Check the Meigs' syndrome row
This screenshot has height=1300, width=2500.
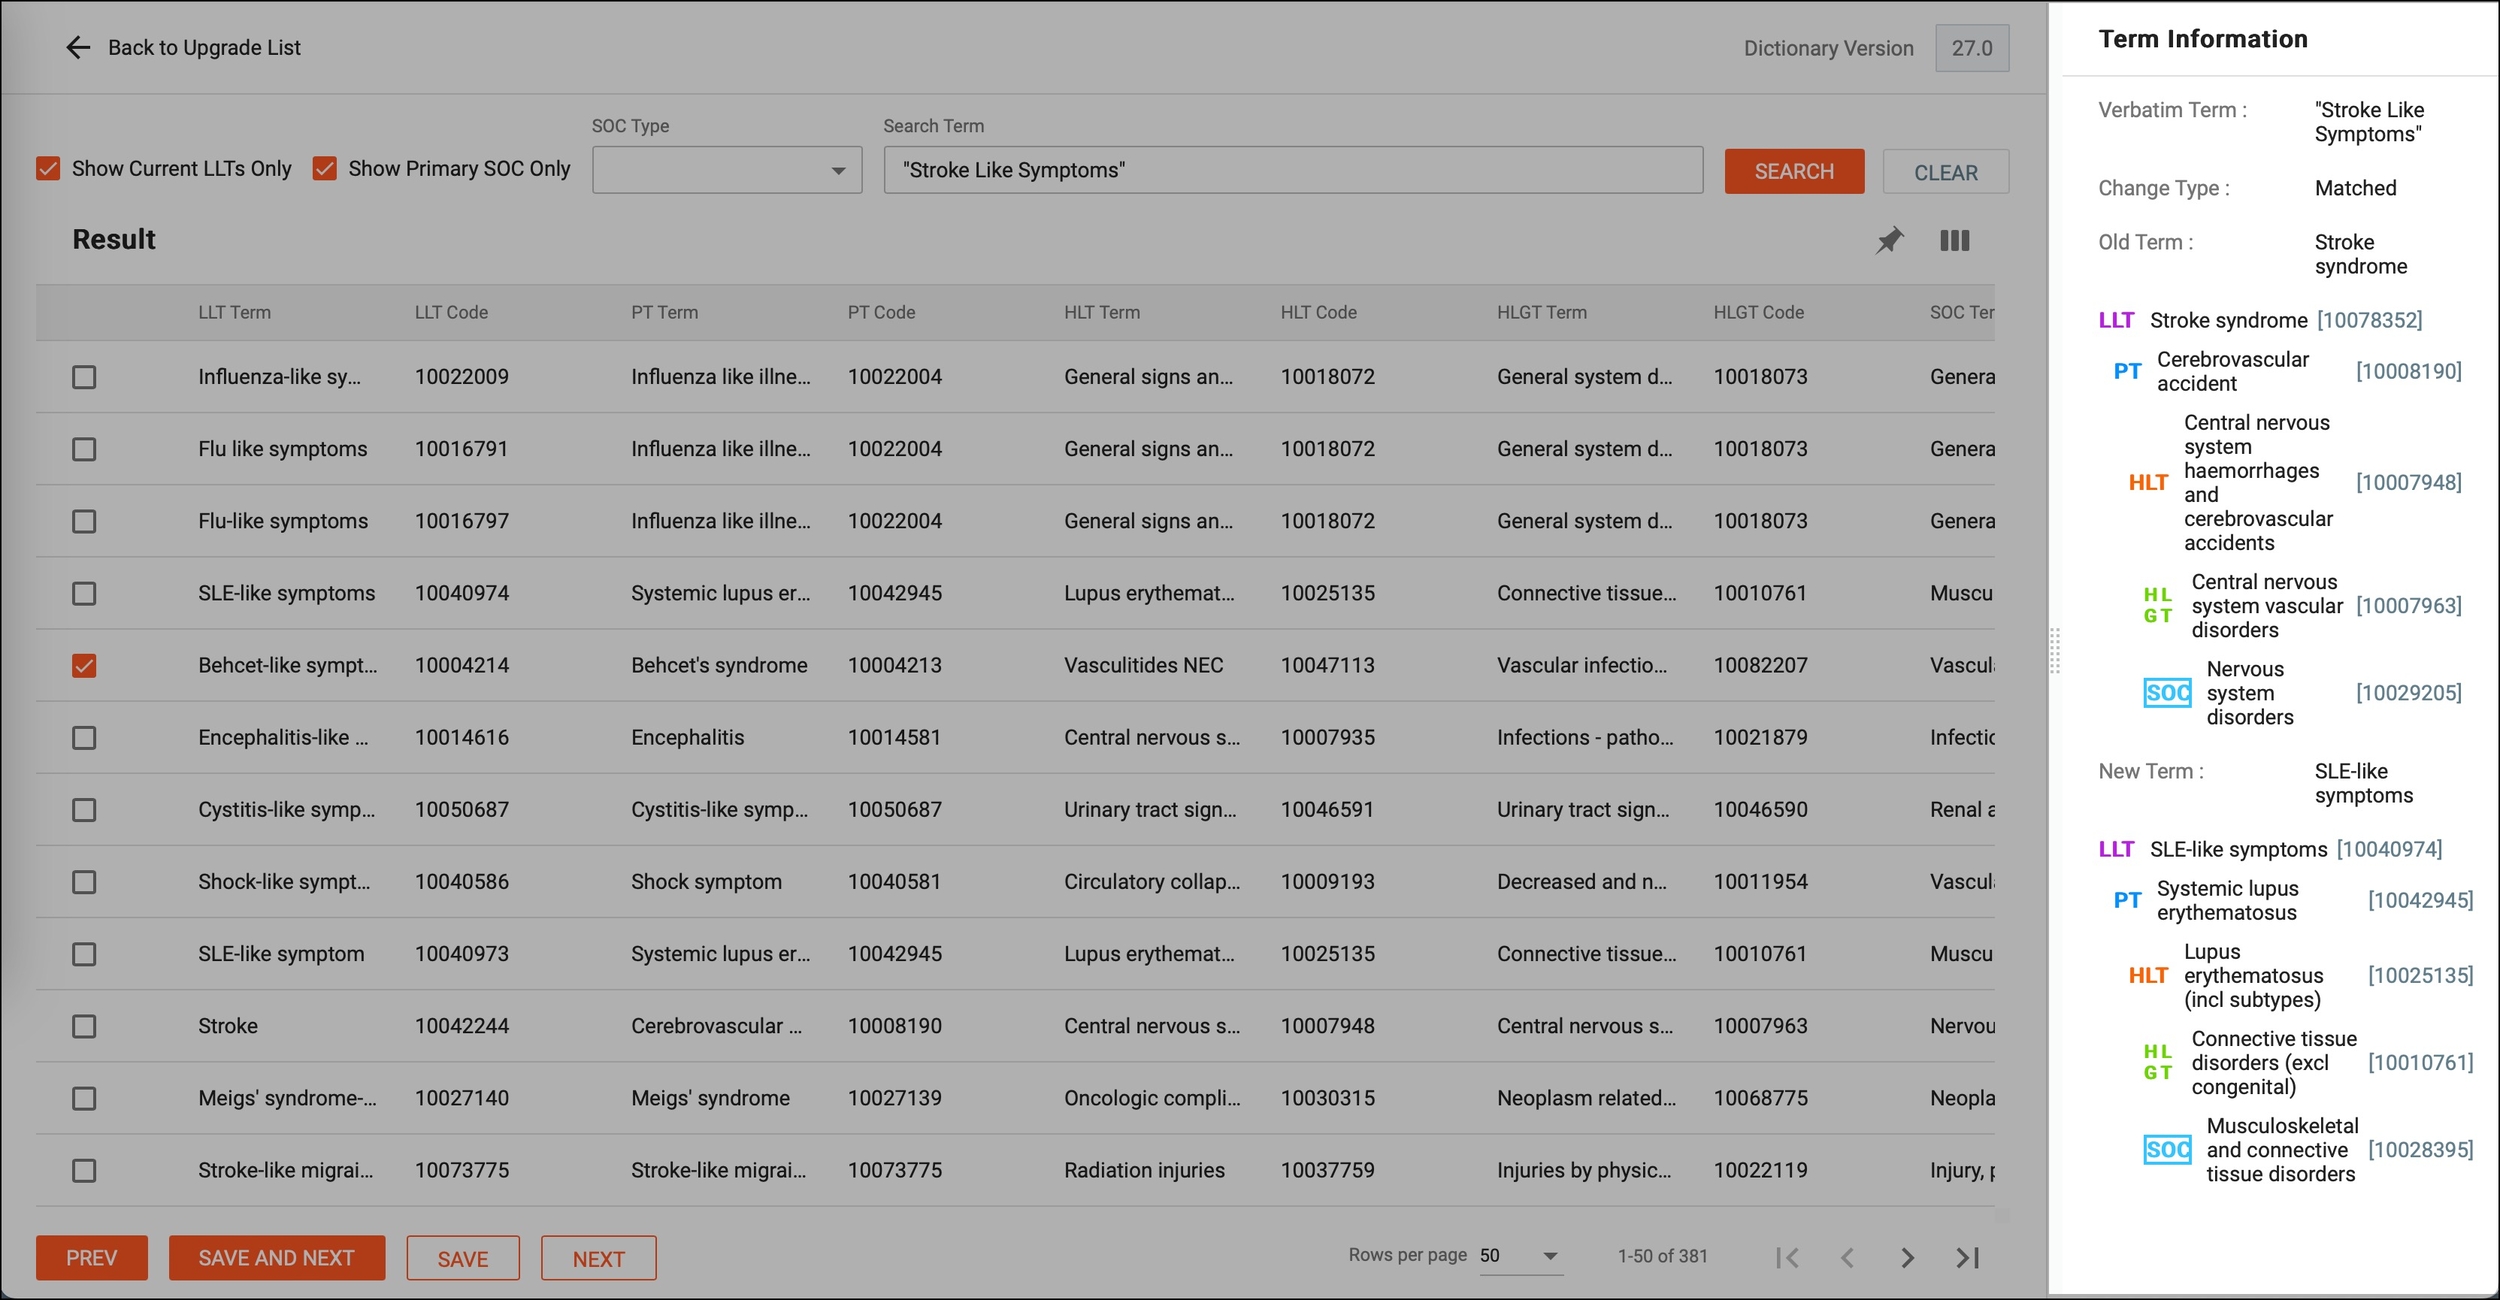click(x=84, y=1098)
